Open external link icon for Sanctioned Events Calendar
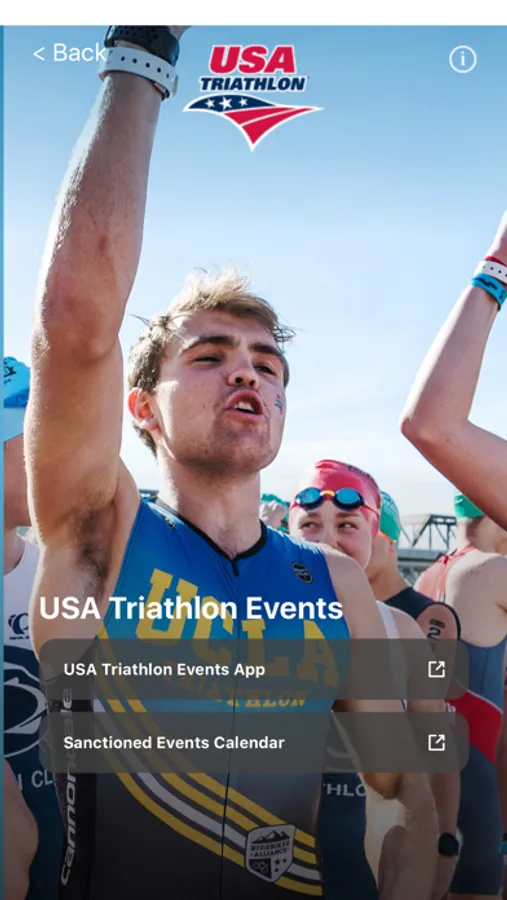Screen dimensions: 507x900 pos(436,742)
